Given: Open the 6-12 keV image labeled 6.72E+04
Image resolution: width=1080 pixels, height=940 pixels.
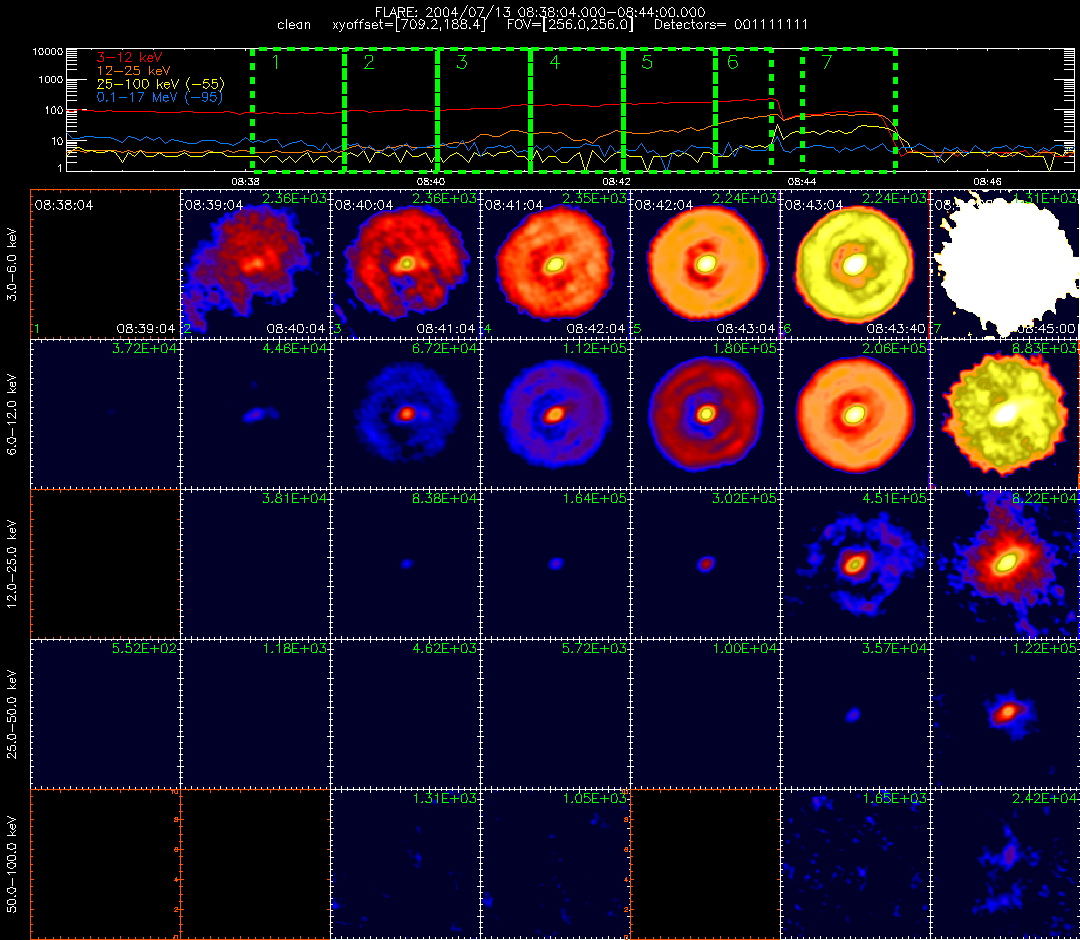Looking at the screenshot, I should (x=406, y=414).
